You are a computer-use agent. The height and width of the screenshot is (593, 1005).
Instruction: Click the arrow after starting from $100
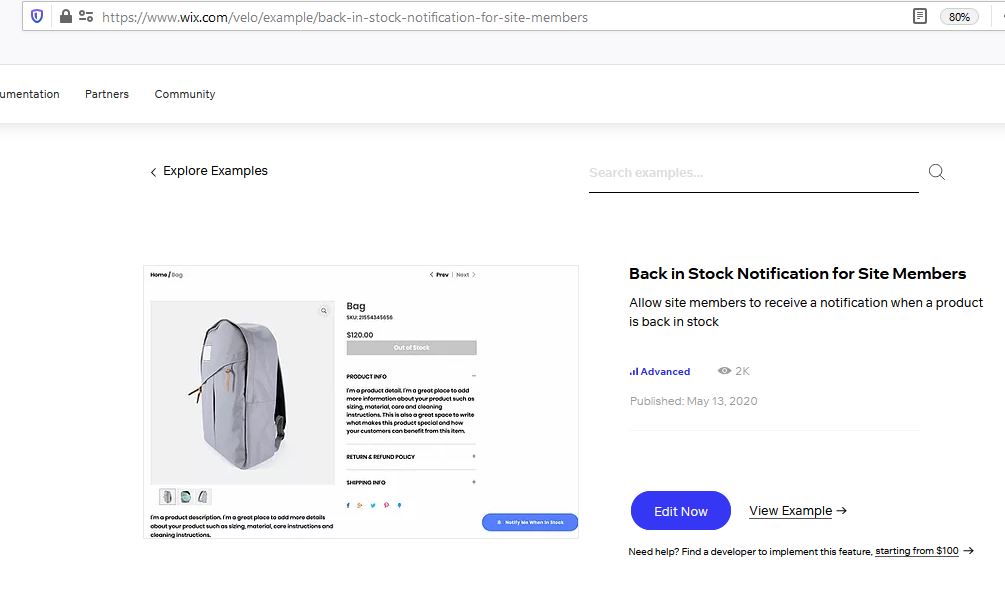(x=968, y=550)
